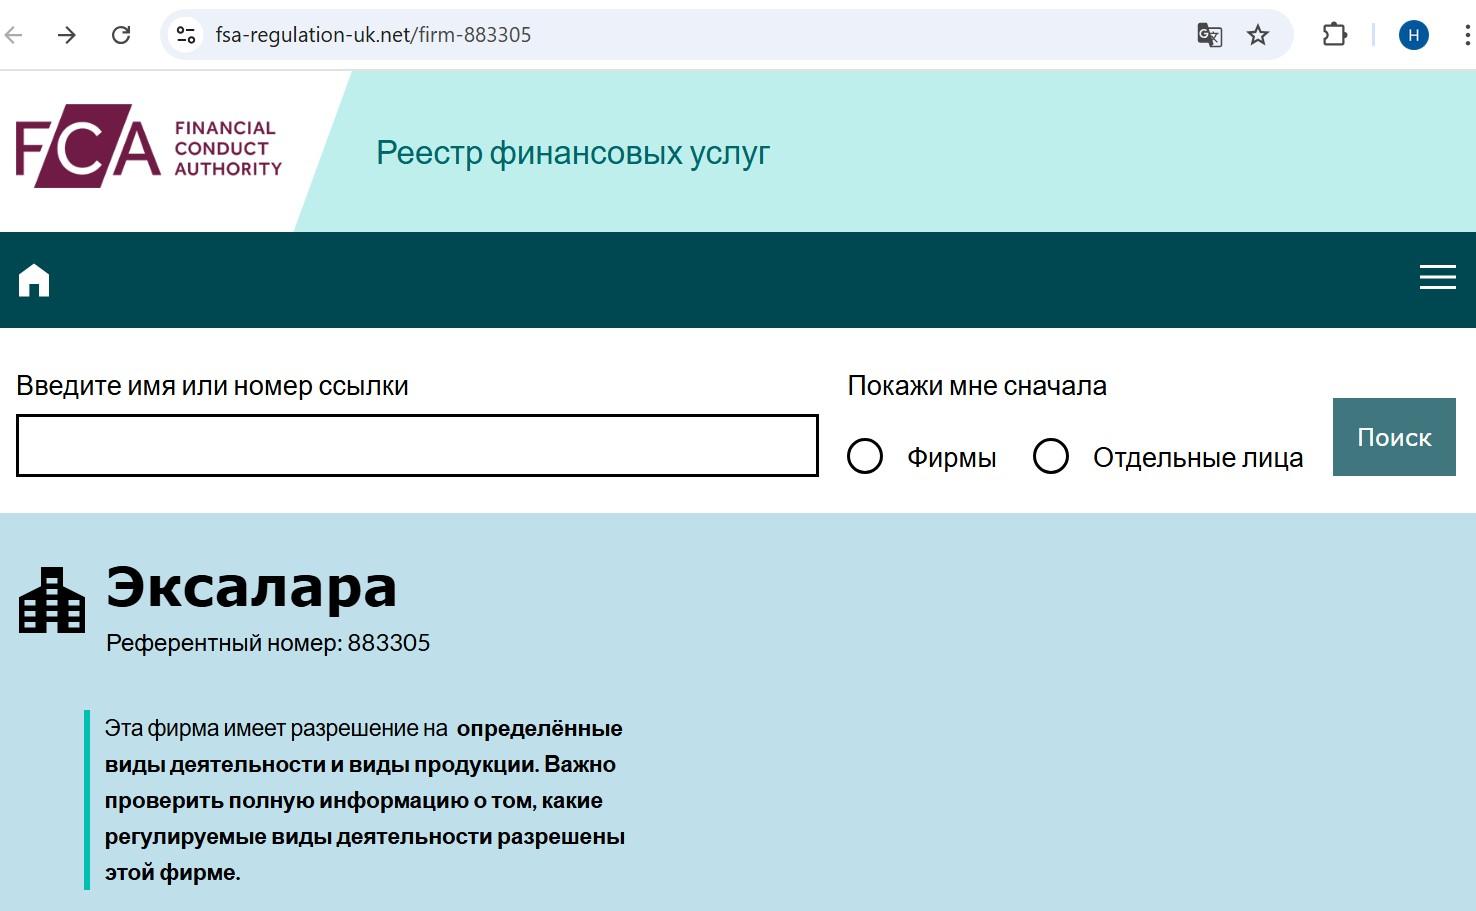The width and height of the screenshot is (1476, 911).
Task: Click the Google Translate icon
Action: (x=1209, y=35)
